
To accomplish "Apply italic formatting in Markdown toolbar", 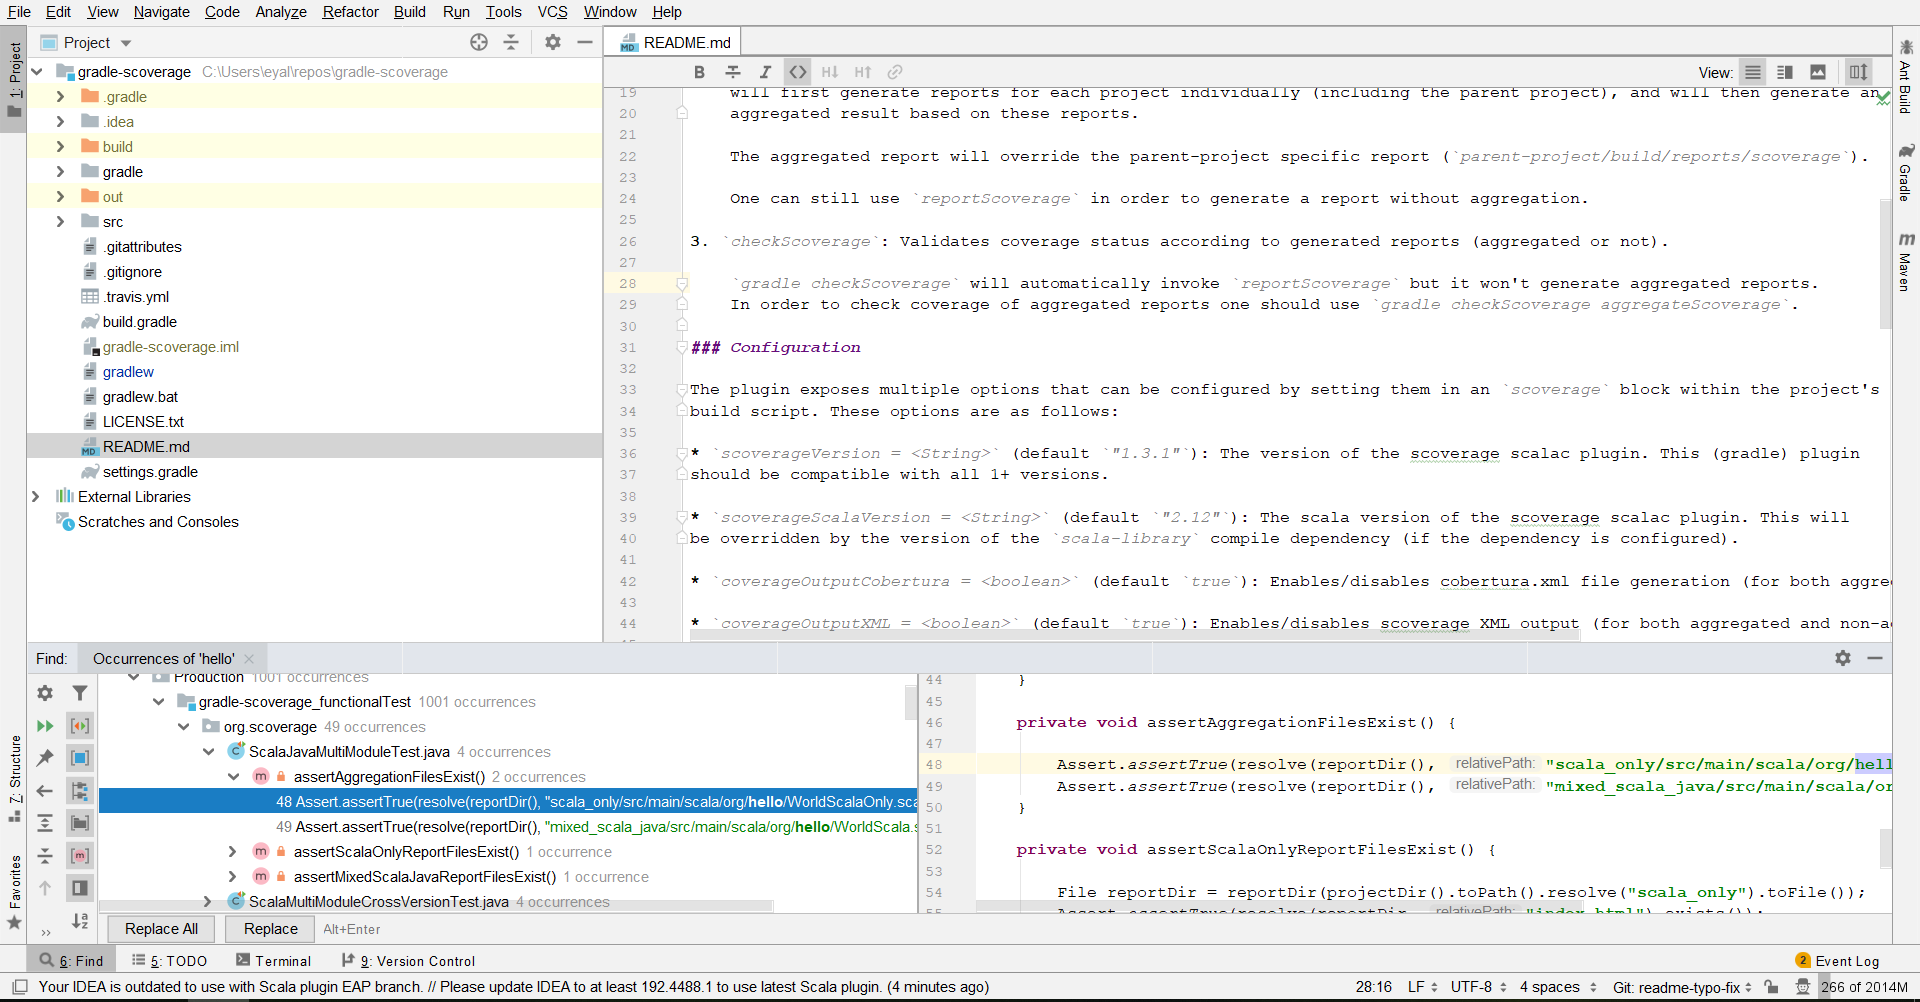I will tap(766, 72).
